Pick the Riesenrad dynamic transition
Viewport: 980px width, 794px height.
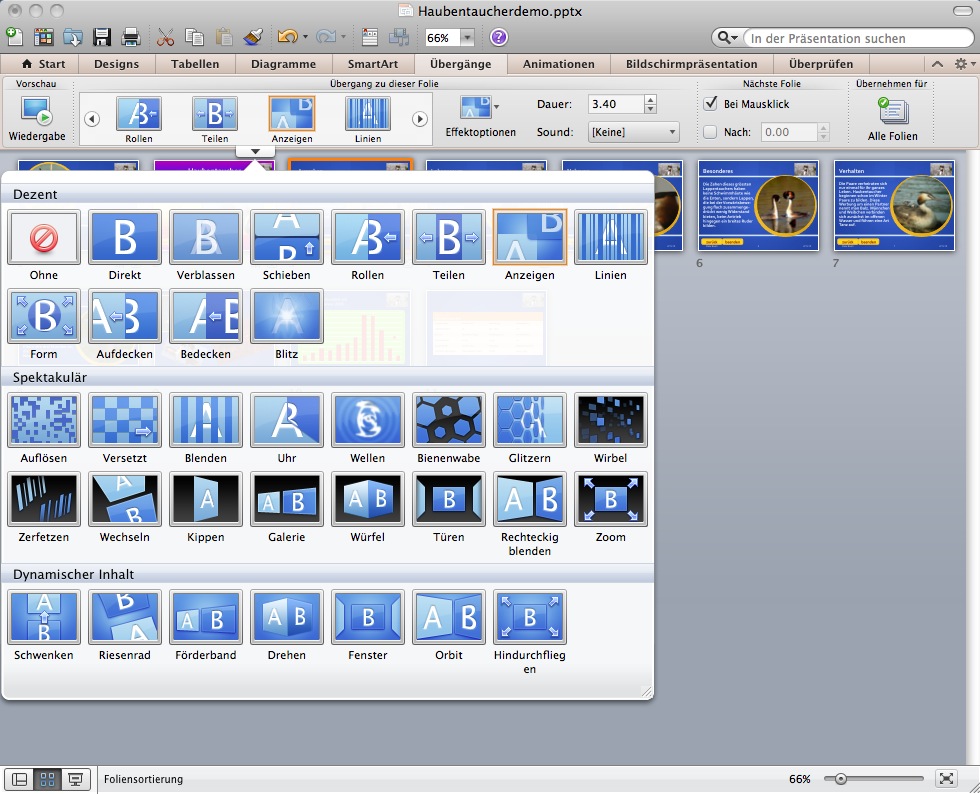125,617
